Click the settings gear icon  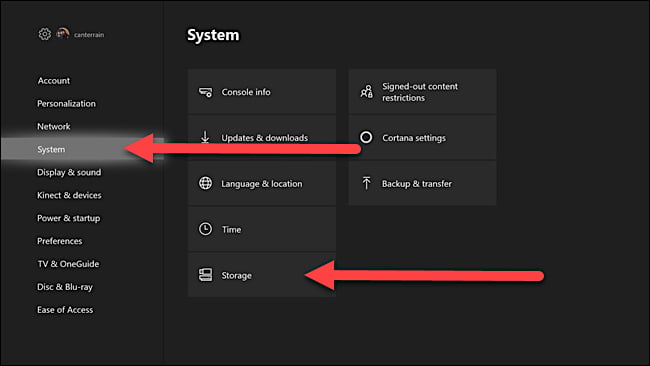45,34
